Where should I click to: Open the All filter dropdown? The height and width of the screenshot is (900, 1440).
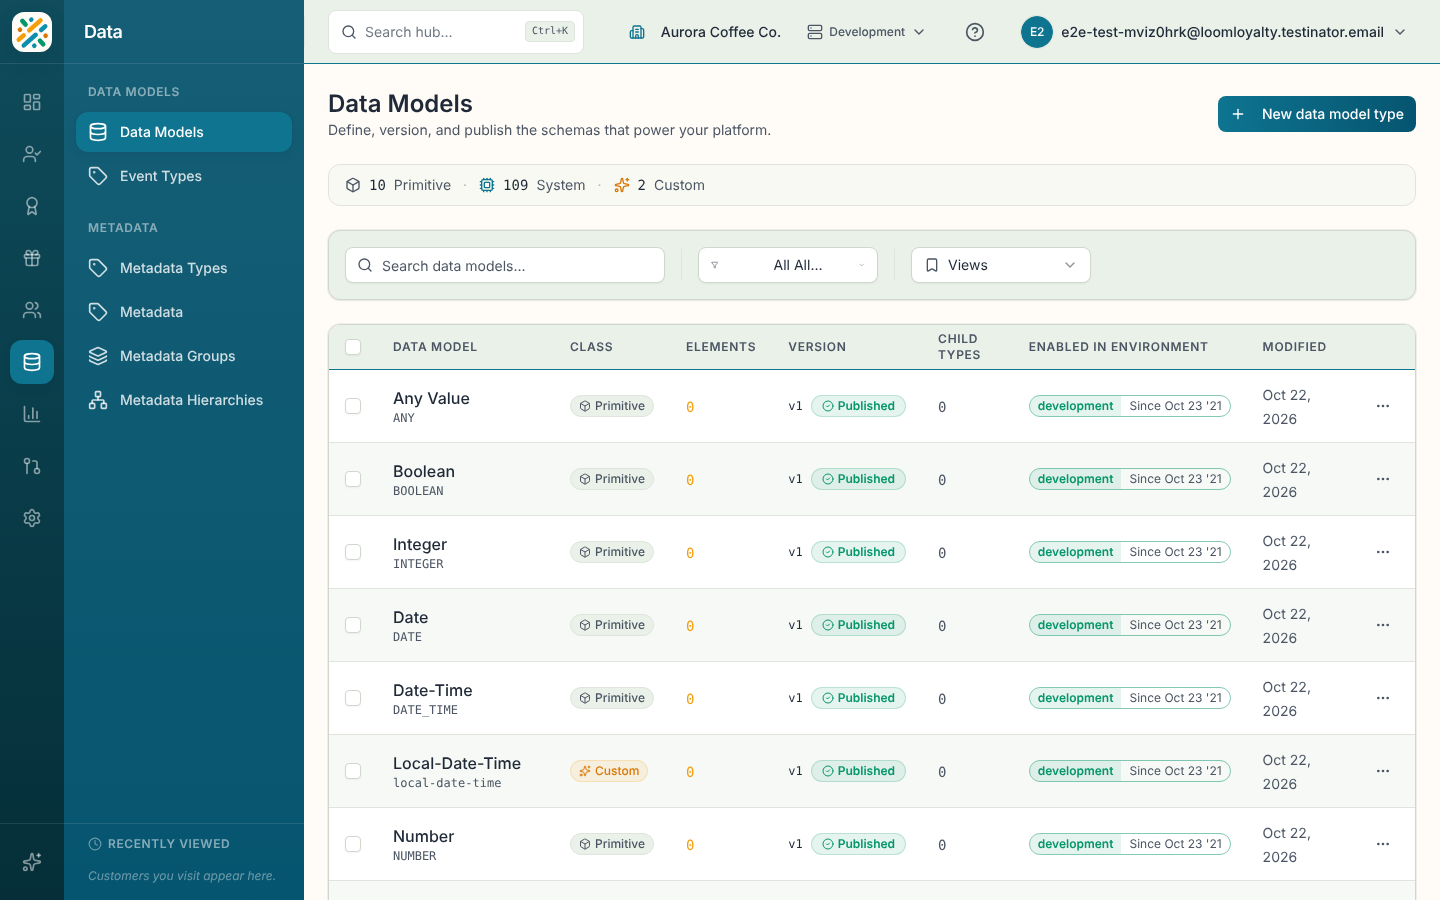coord(788,265)
